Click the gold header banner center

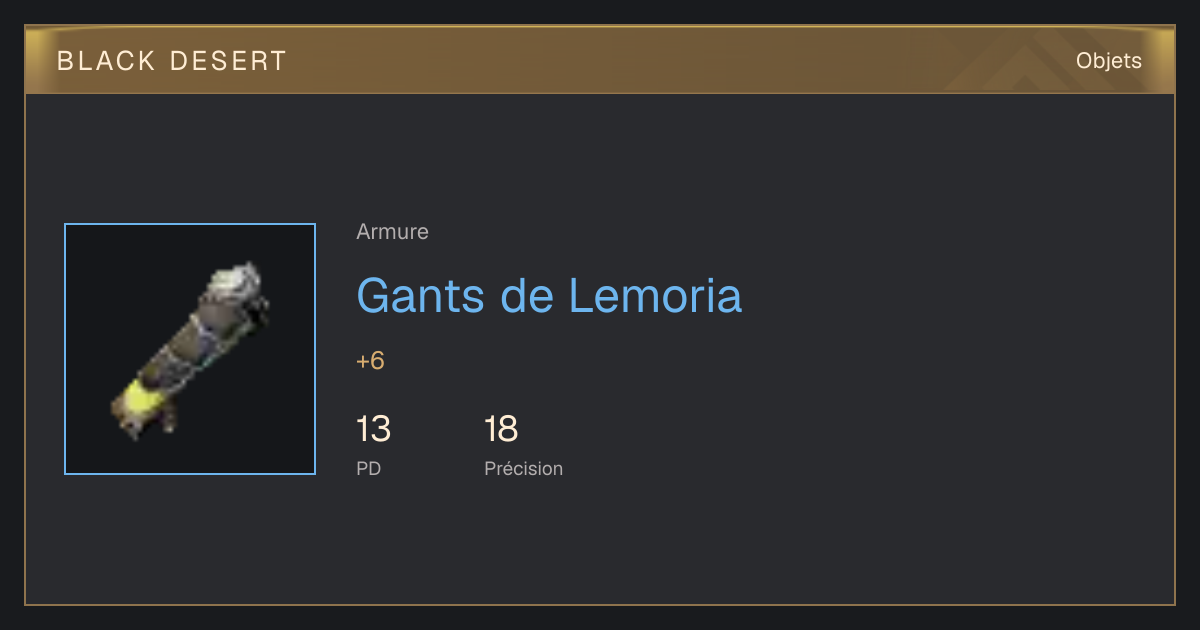pyautogui.click(x=600, y=60)
